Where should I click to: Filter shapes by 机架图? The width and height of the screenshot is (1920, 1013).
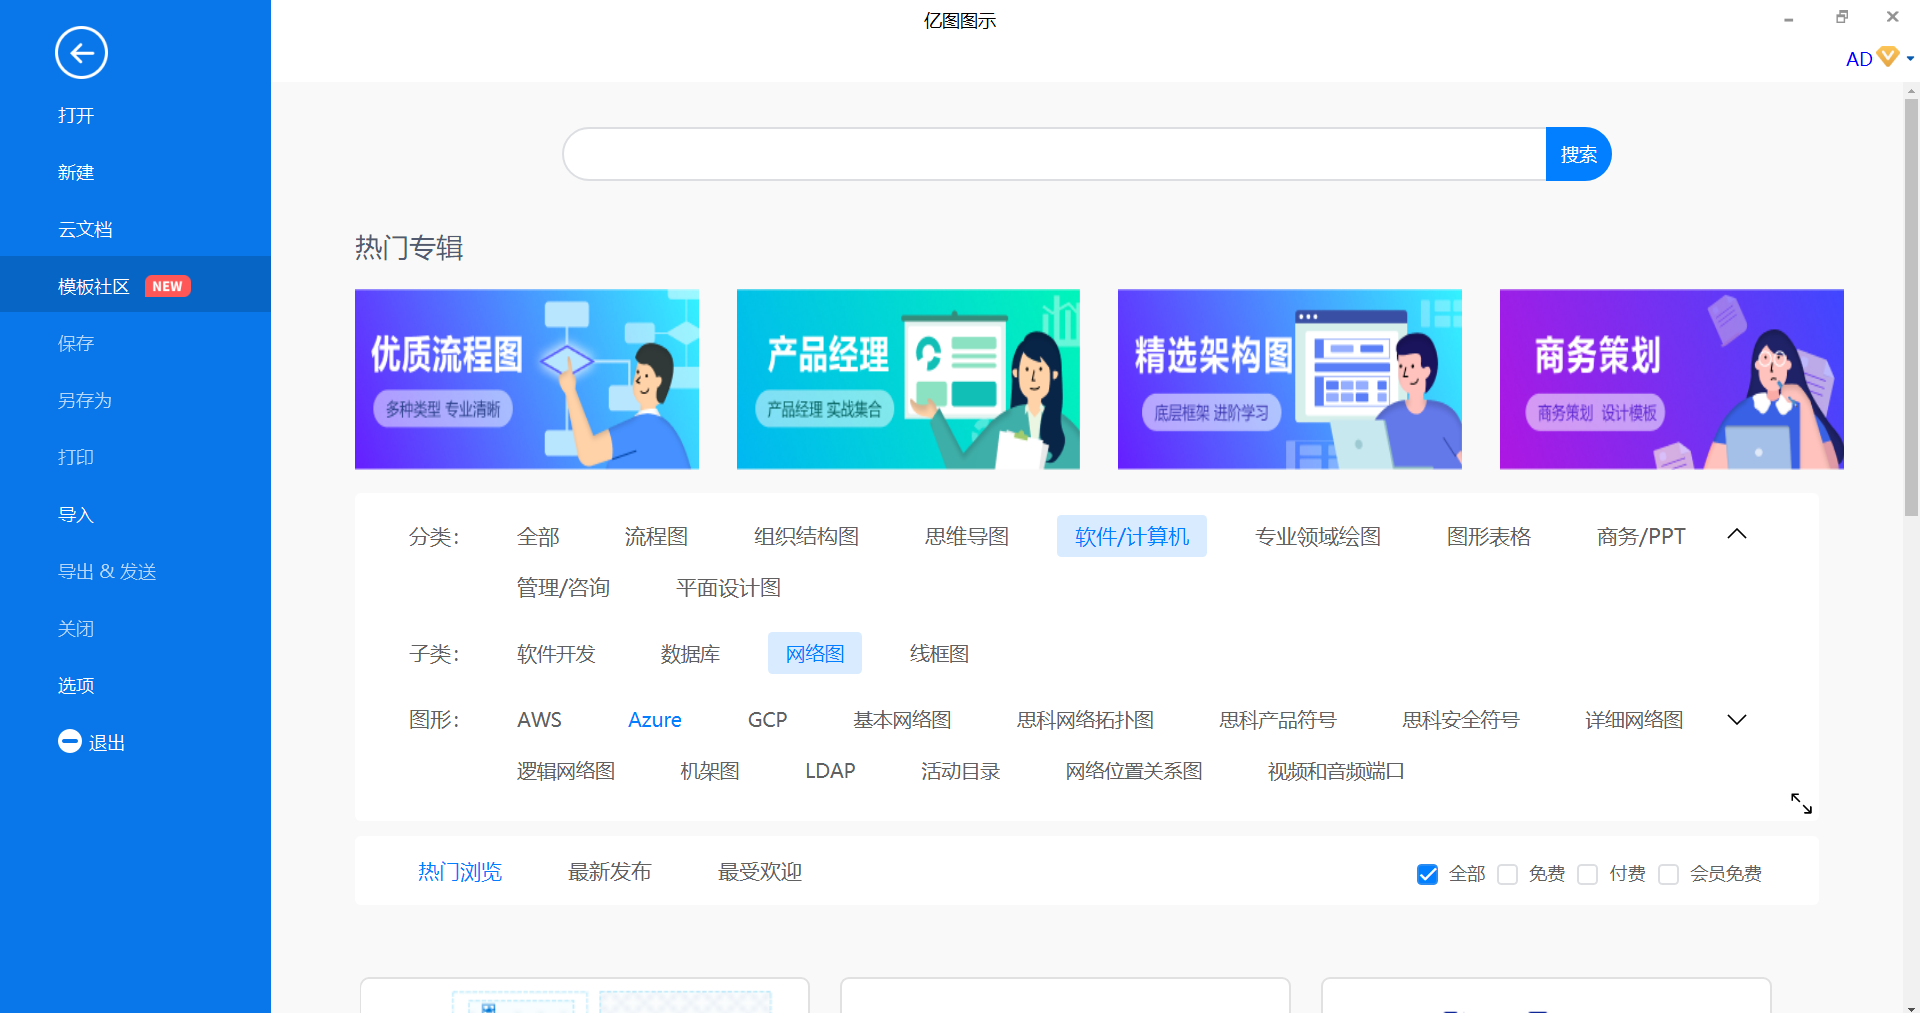click(710, 771)
